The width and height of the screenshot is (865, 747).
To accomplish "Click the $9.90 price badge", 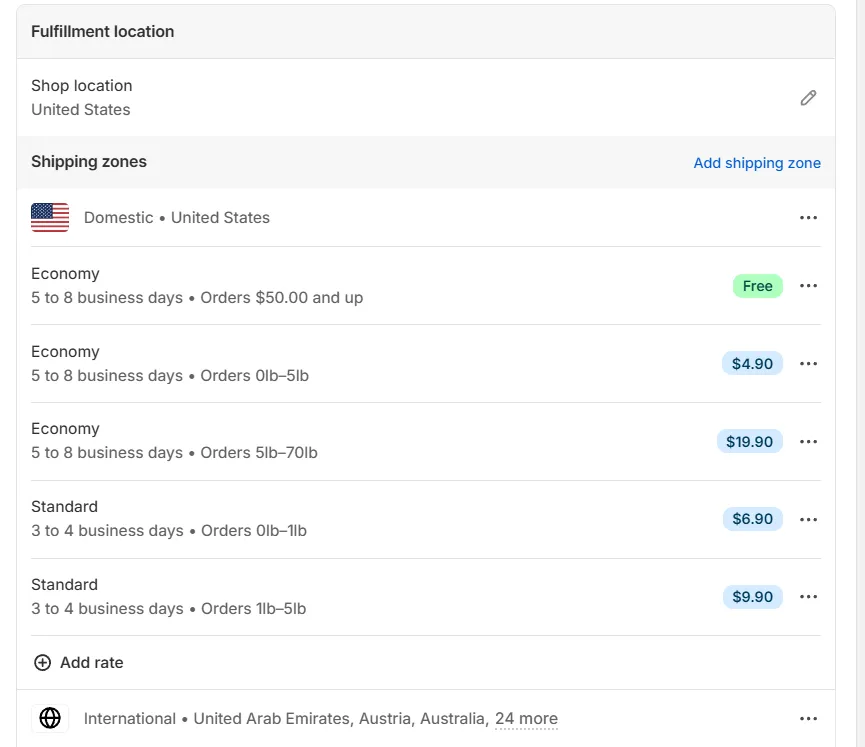I will (x=752, y=596).
